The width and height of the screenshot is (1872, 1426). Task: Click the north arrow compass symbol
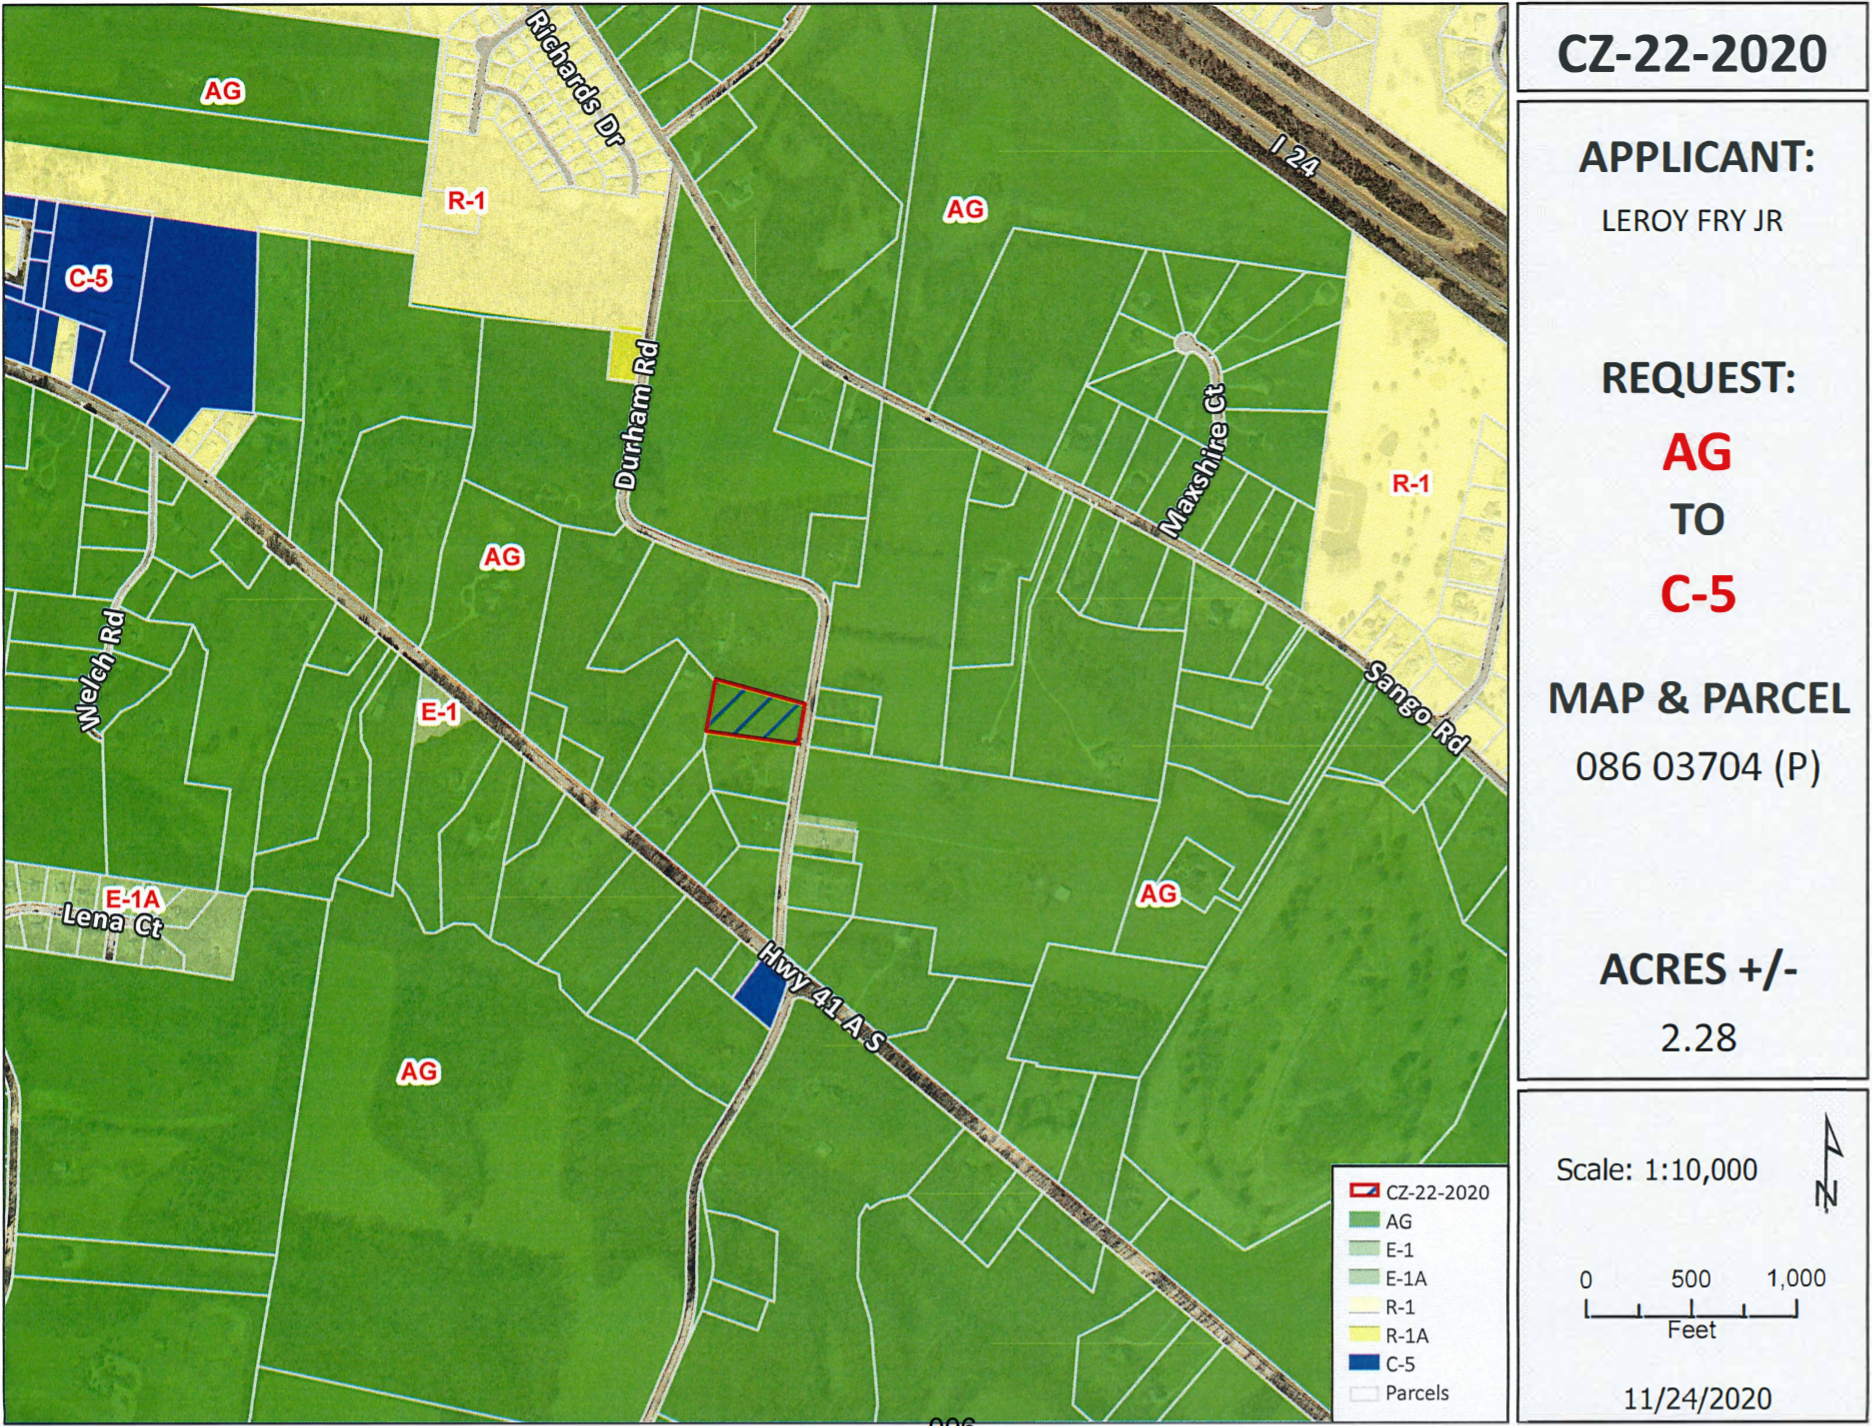pyautogui.click(x=1828, y=1163)
